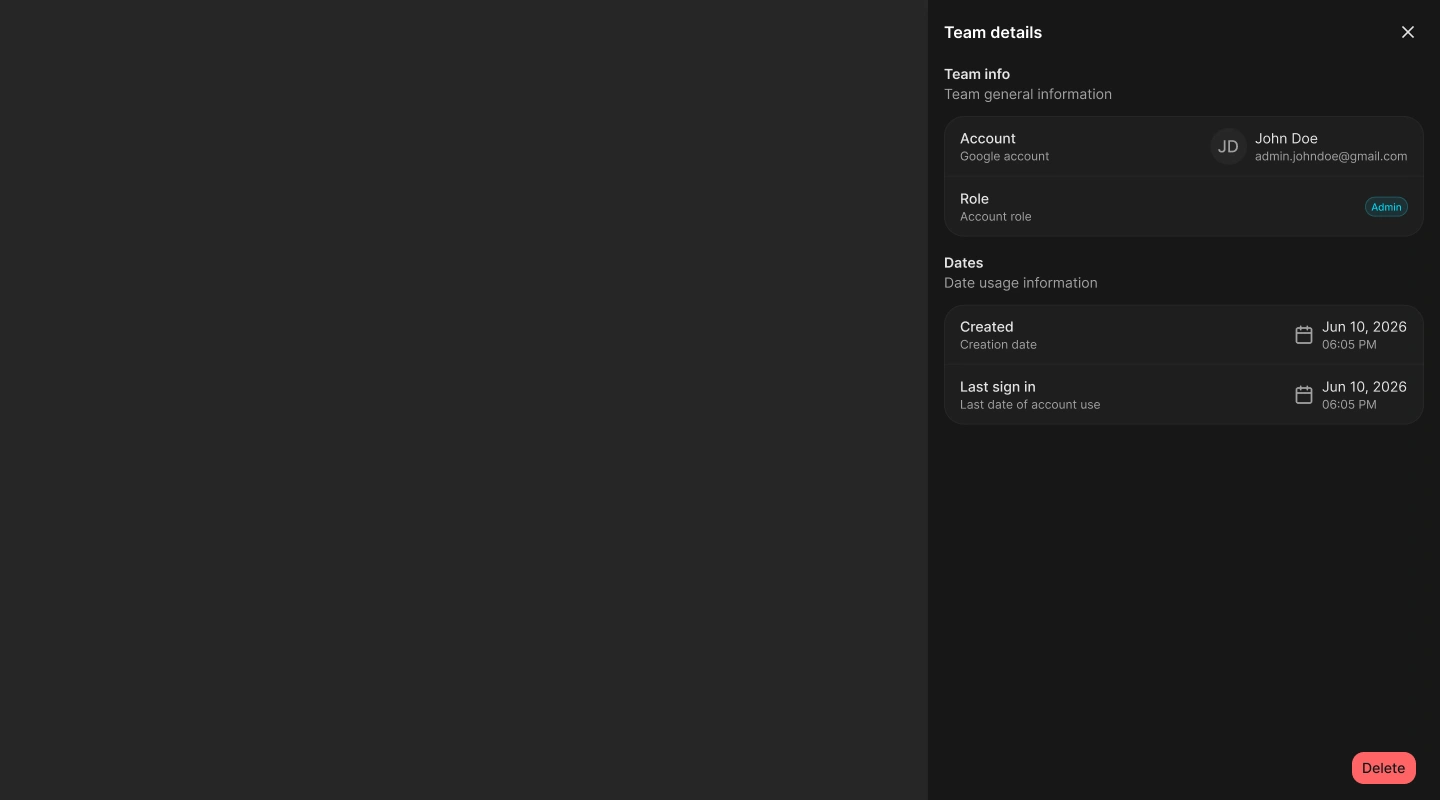
Task: Click the JD avatar circle
Action: [x=1228, y=146]
